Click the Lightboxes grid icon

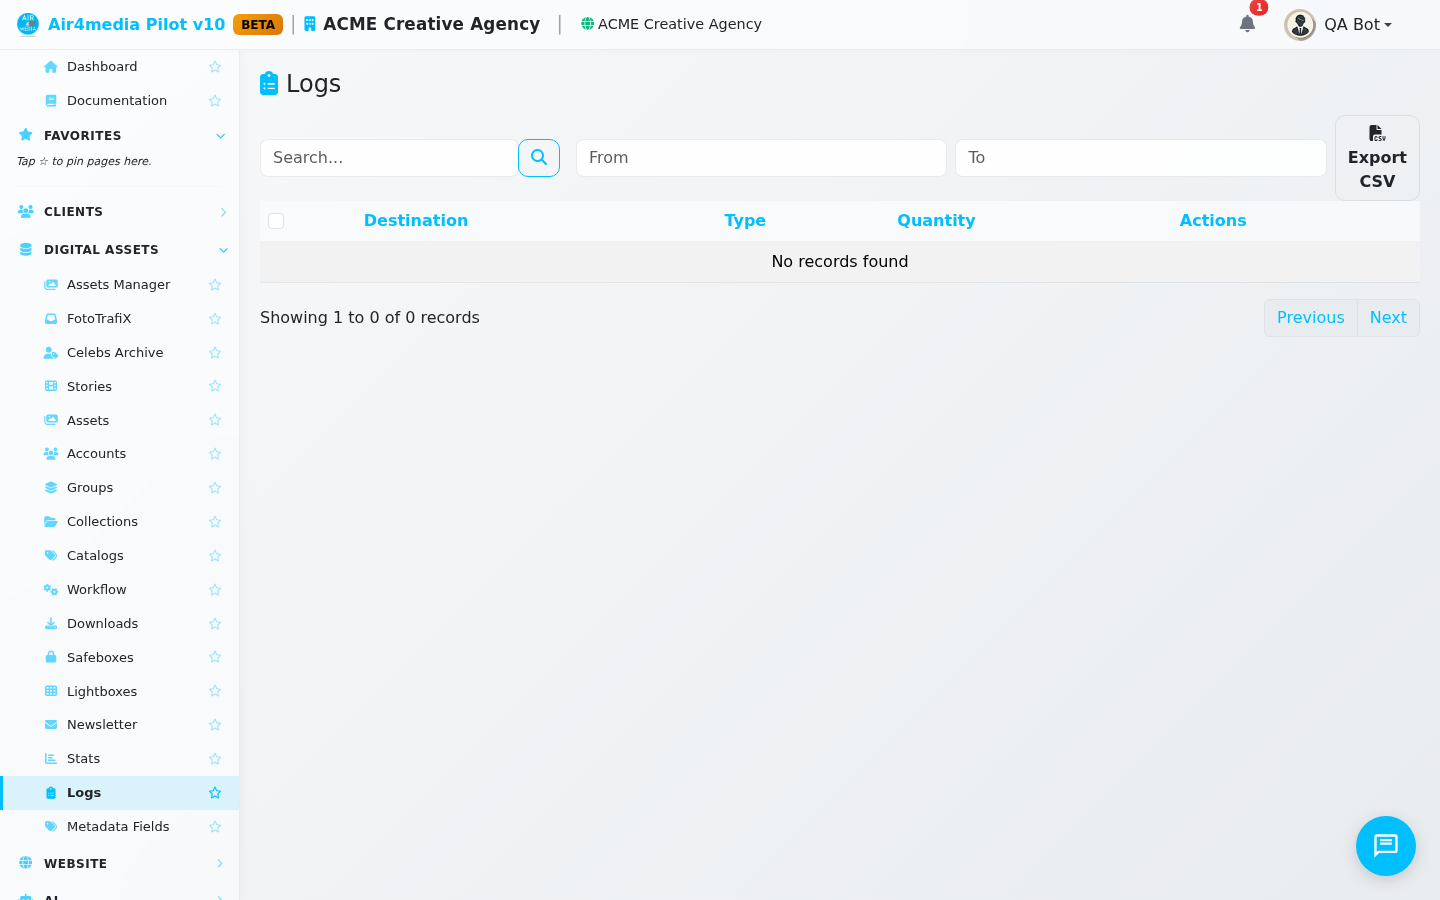pyautogui.click(x=51, y=692)
